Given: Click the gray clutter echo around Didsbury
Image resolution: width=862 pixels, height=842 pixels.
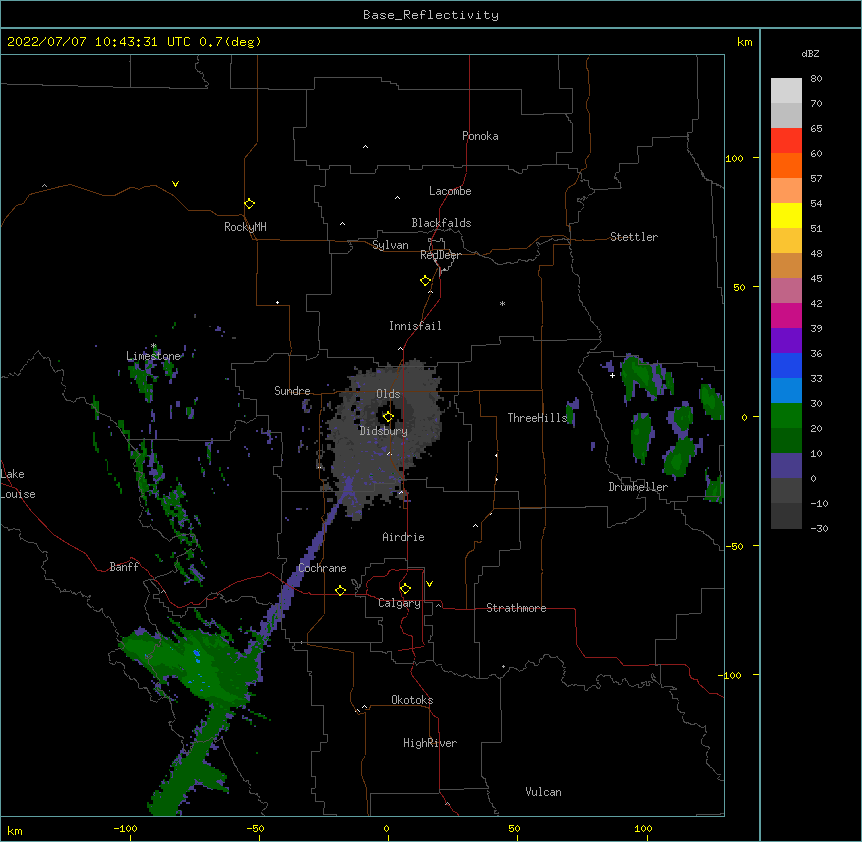Looking at the screenshot, I should coord(385,434).
